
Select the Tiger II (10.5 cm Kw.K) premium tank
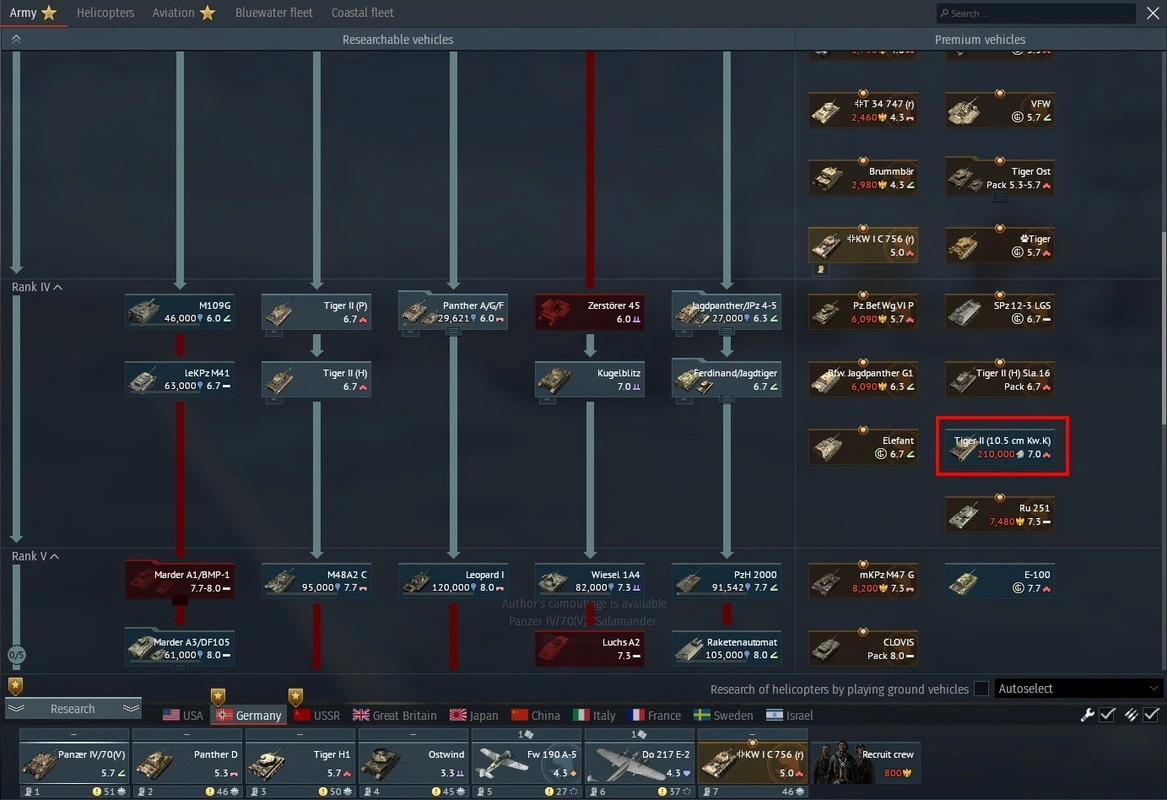(x=1001, y=447)
